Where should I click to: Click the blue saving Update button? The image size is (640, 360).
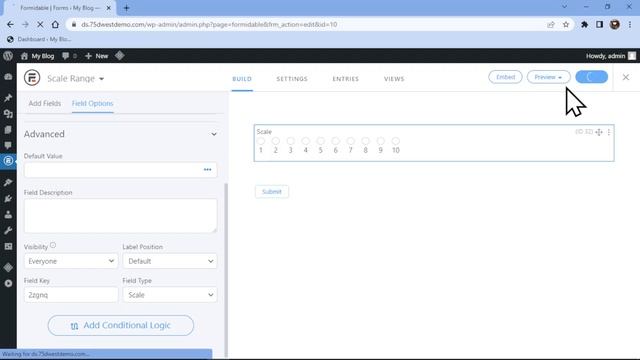click(x=591, y=77)
